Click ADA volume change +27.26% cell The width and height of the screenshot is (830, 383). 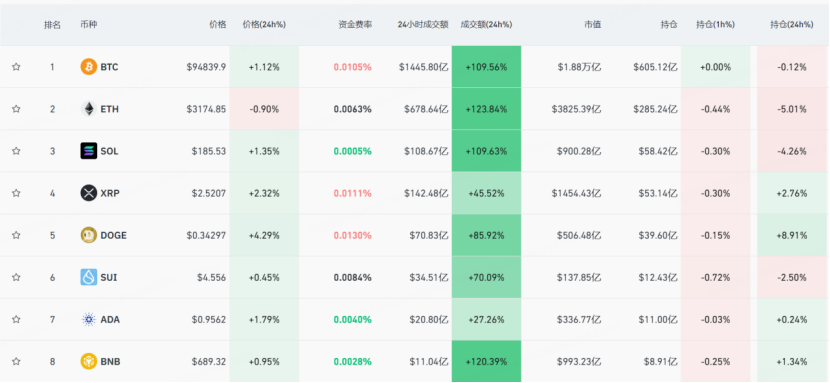(x=486, y=320)
